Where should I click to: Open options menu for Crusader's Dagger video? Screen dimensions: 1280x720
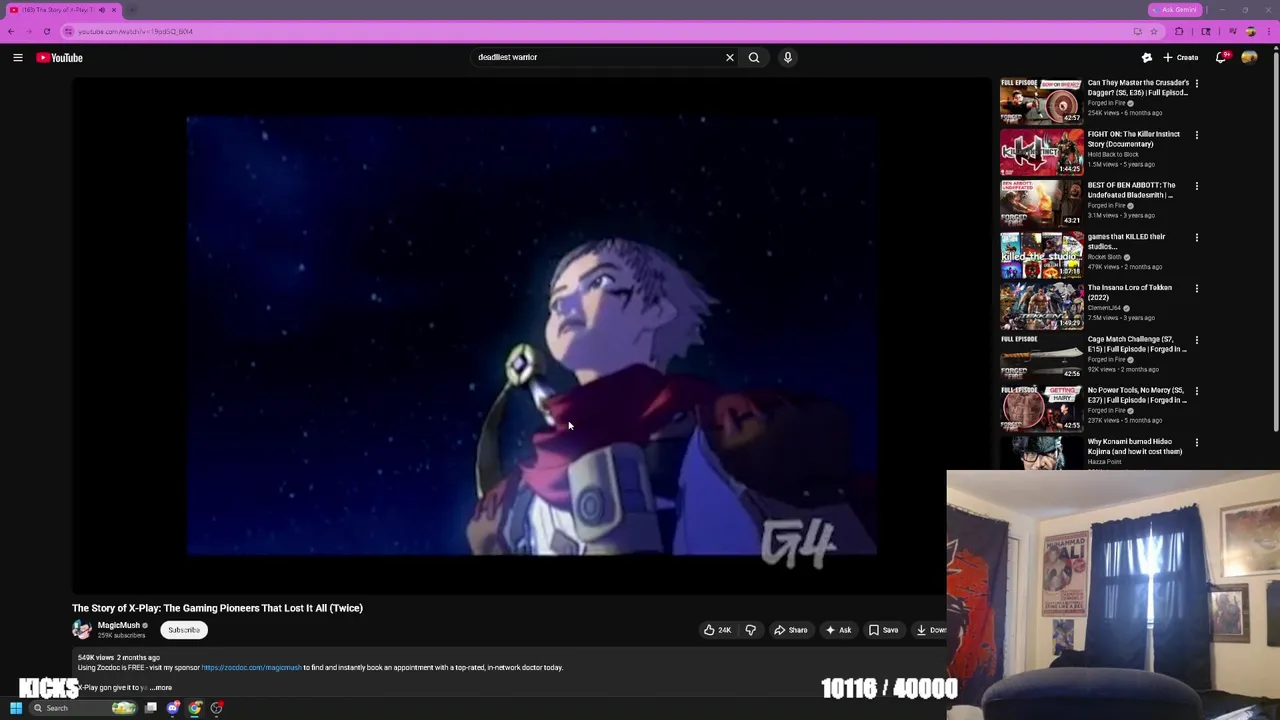pos(1197,84)
